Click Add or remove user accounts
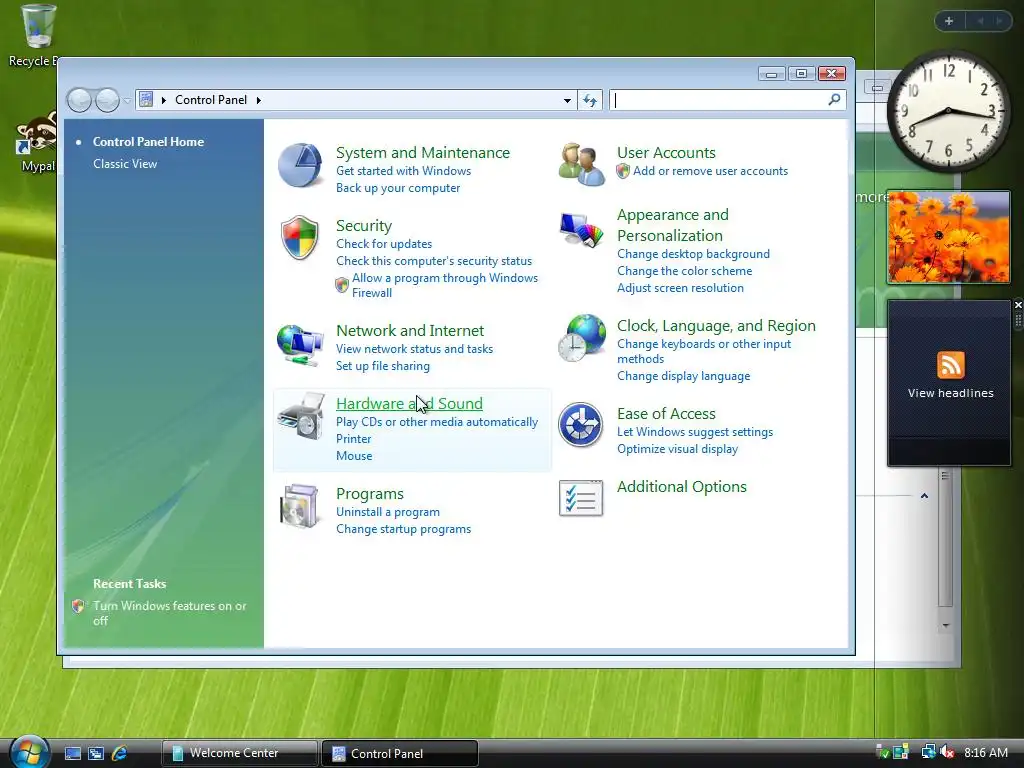1024x768 pixels. pyautogui.click(x=710, y=171)
